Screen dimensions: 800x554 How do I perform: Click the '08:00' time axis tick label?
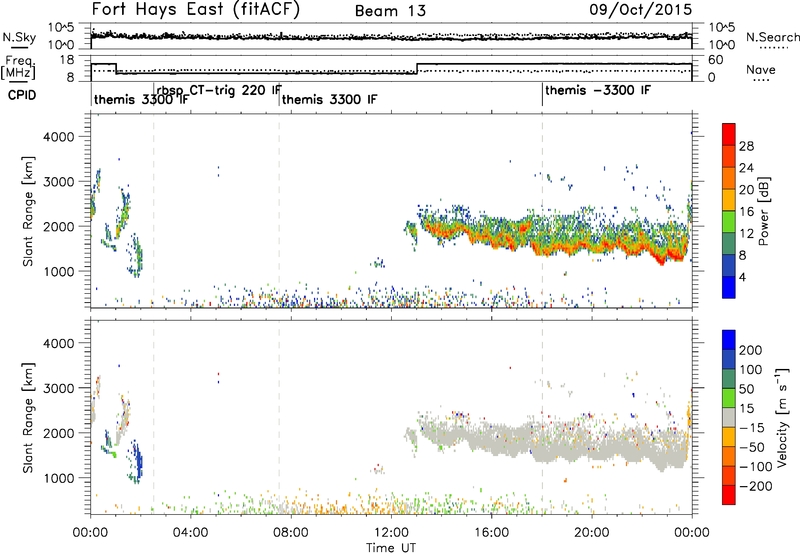click(x=291, y=532)
